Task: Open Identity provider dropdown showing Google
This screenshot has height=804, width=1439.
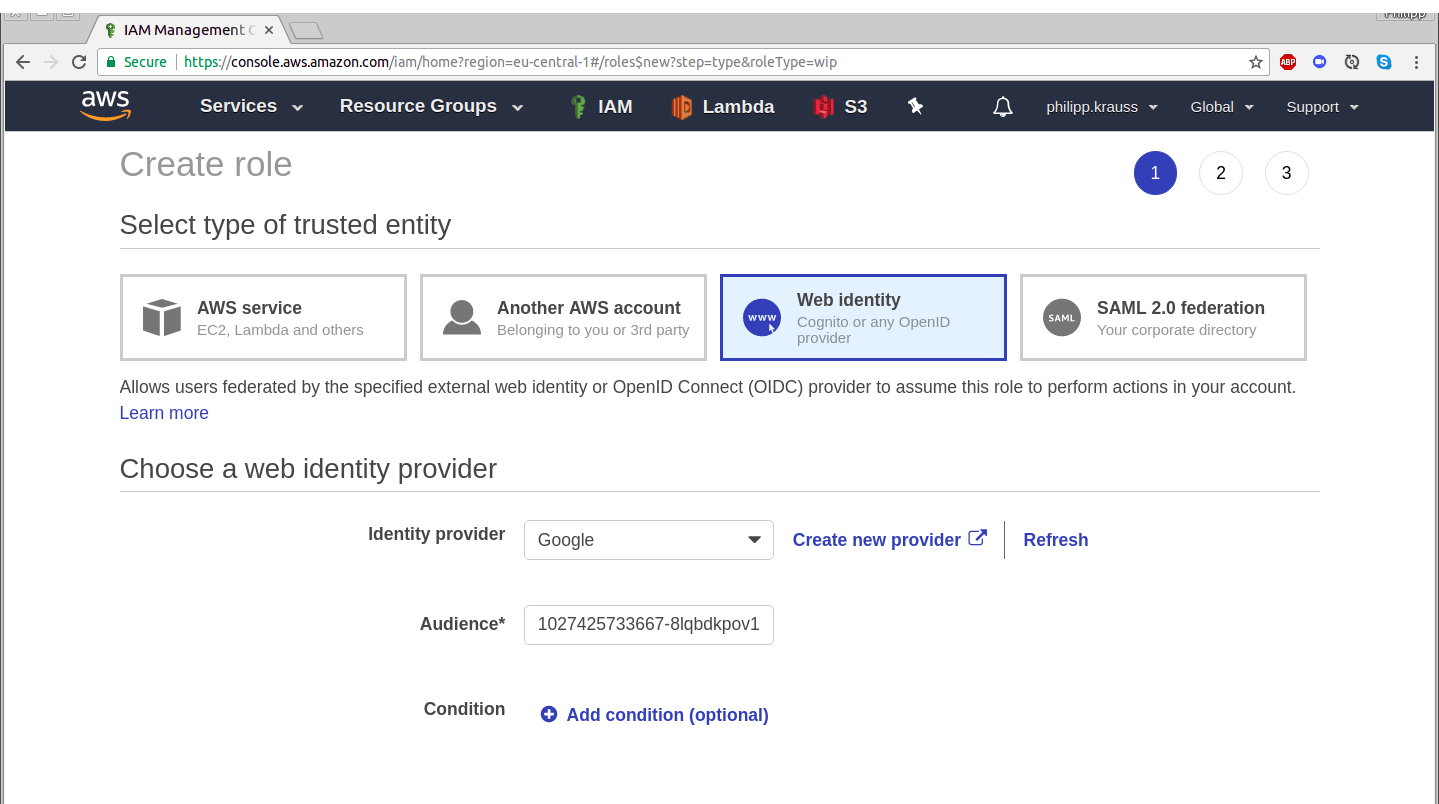Action: point(648,540)
